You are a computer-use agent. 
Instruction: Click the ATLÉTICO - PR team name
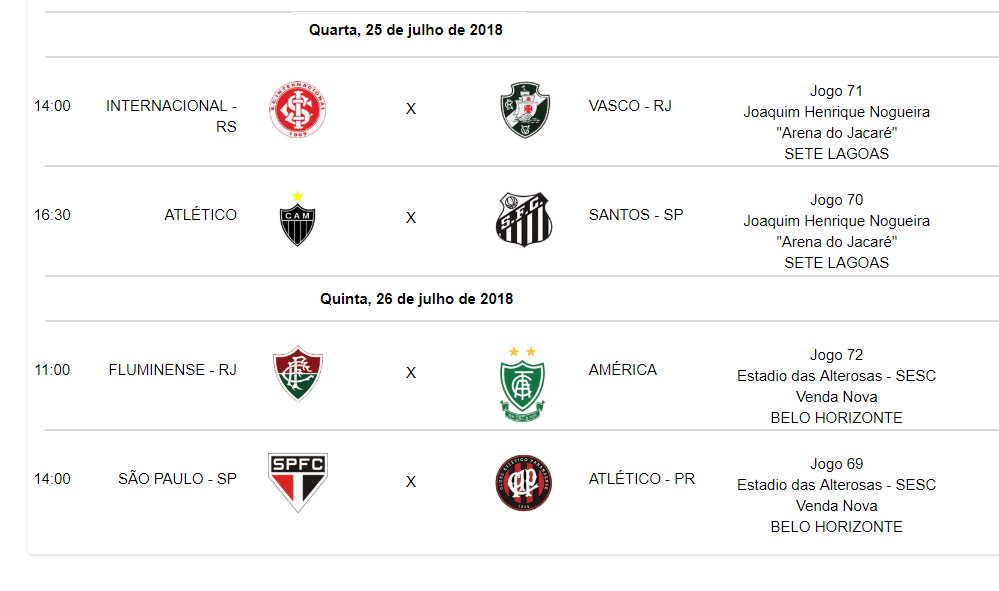click(642, 478)
